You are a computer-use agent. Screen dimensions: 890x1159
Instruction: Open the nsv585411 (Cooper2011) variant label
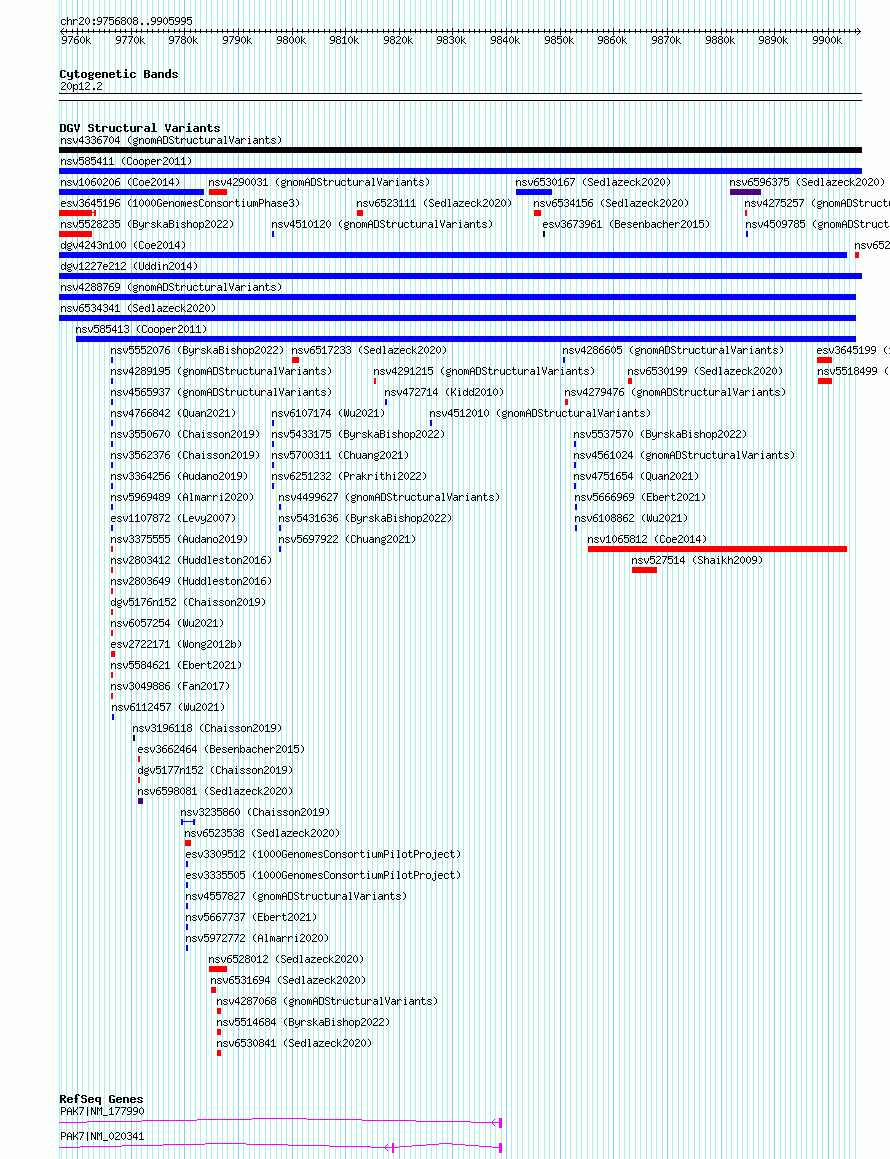126,161
